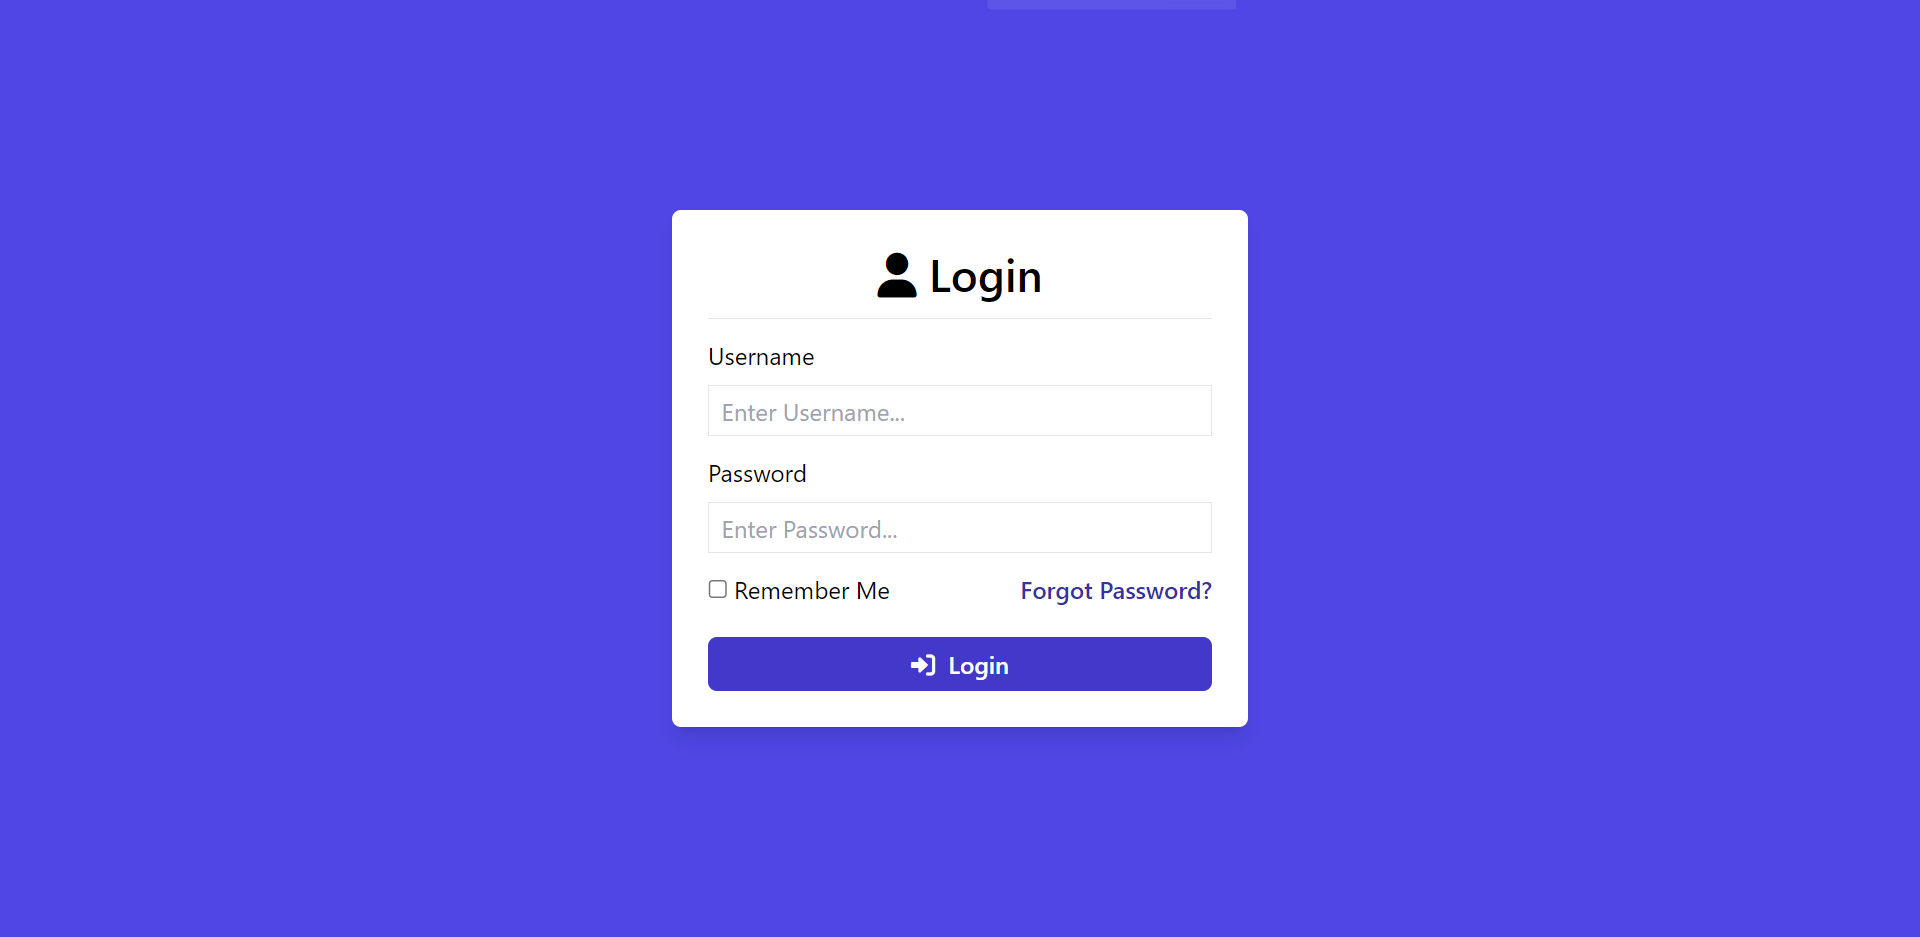Tick the Remember Me checkbox

(x=718, y=589)
